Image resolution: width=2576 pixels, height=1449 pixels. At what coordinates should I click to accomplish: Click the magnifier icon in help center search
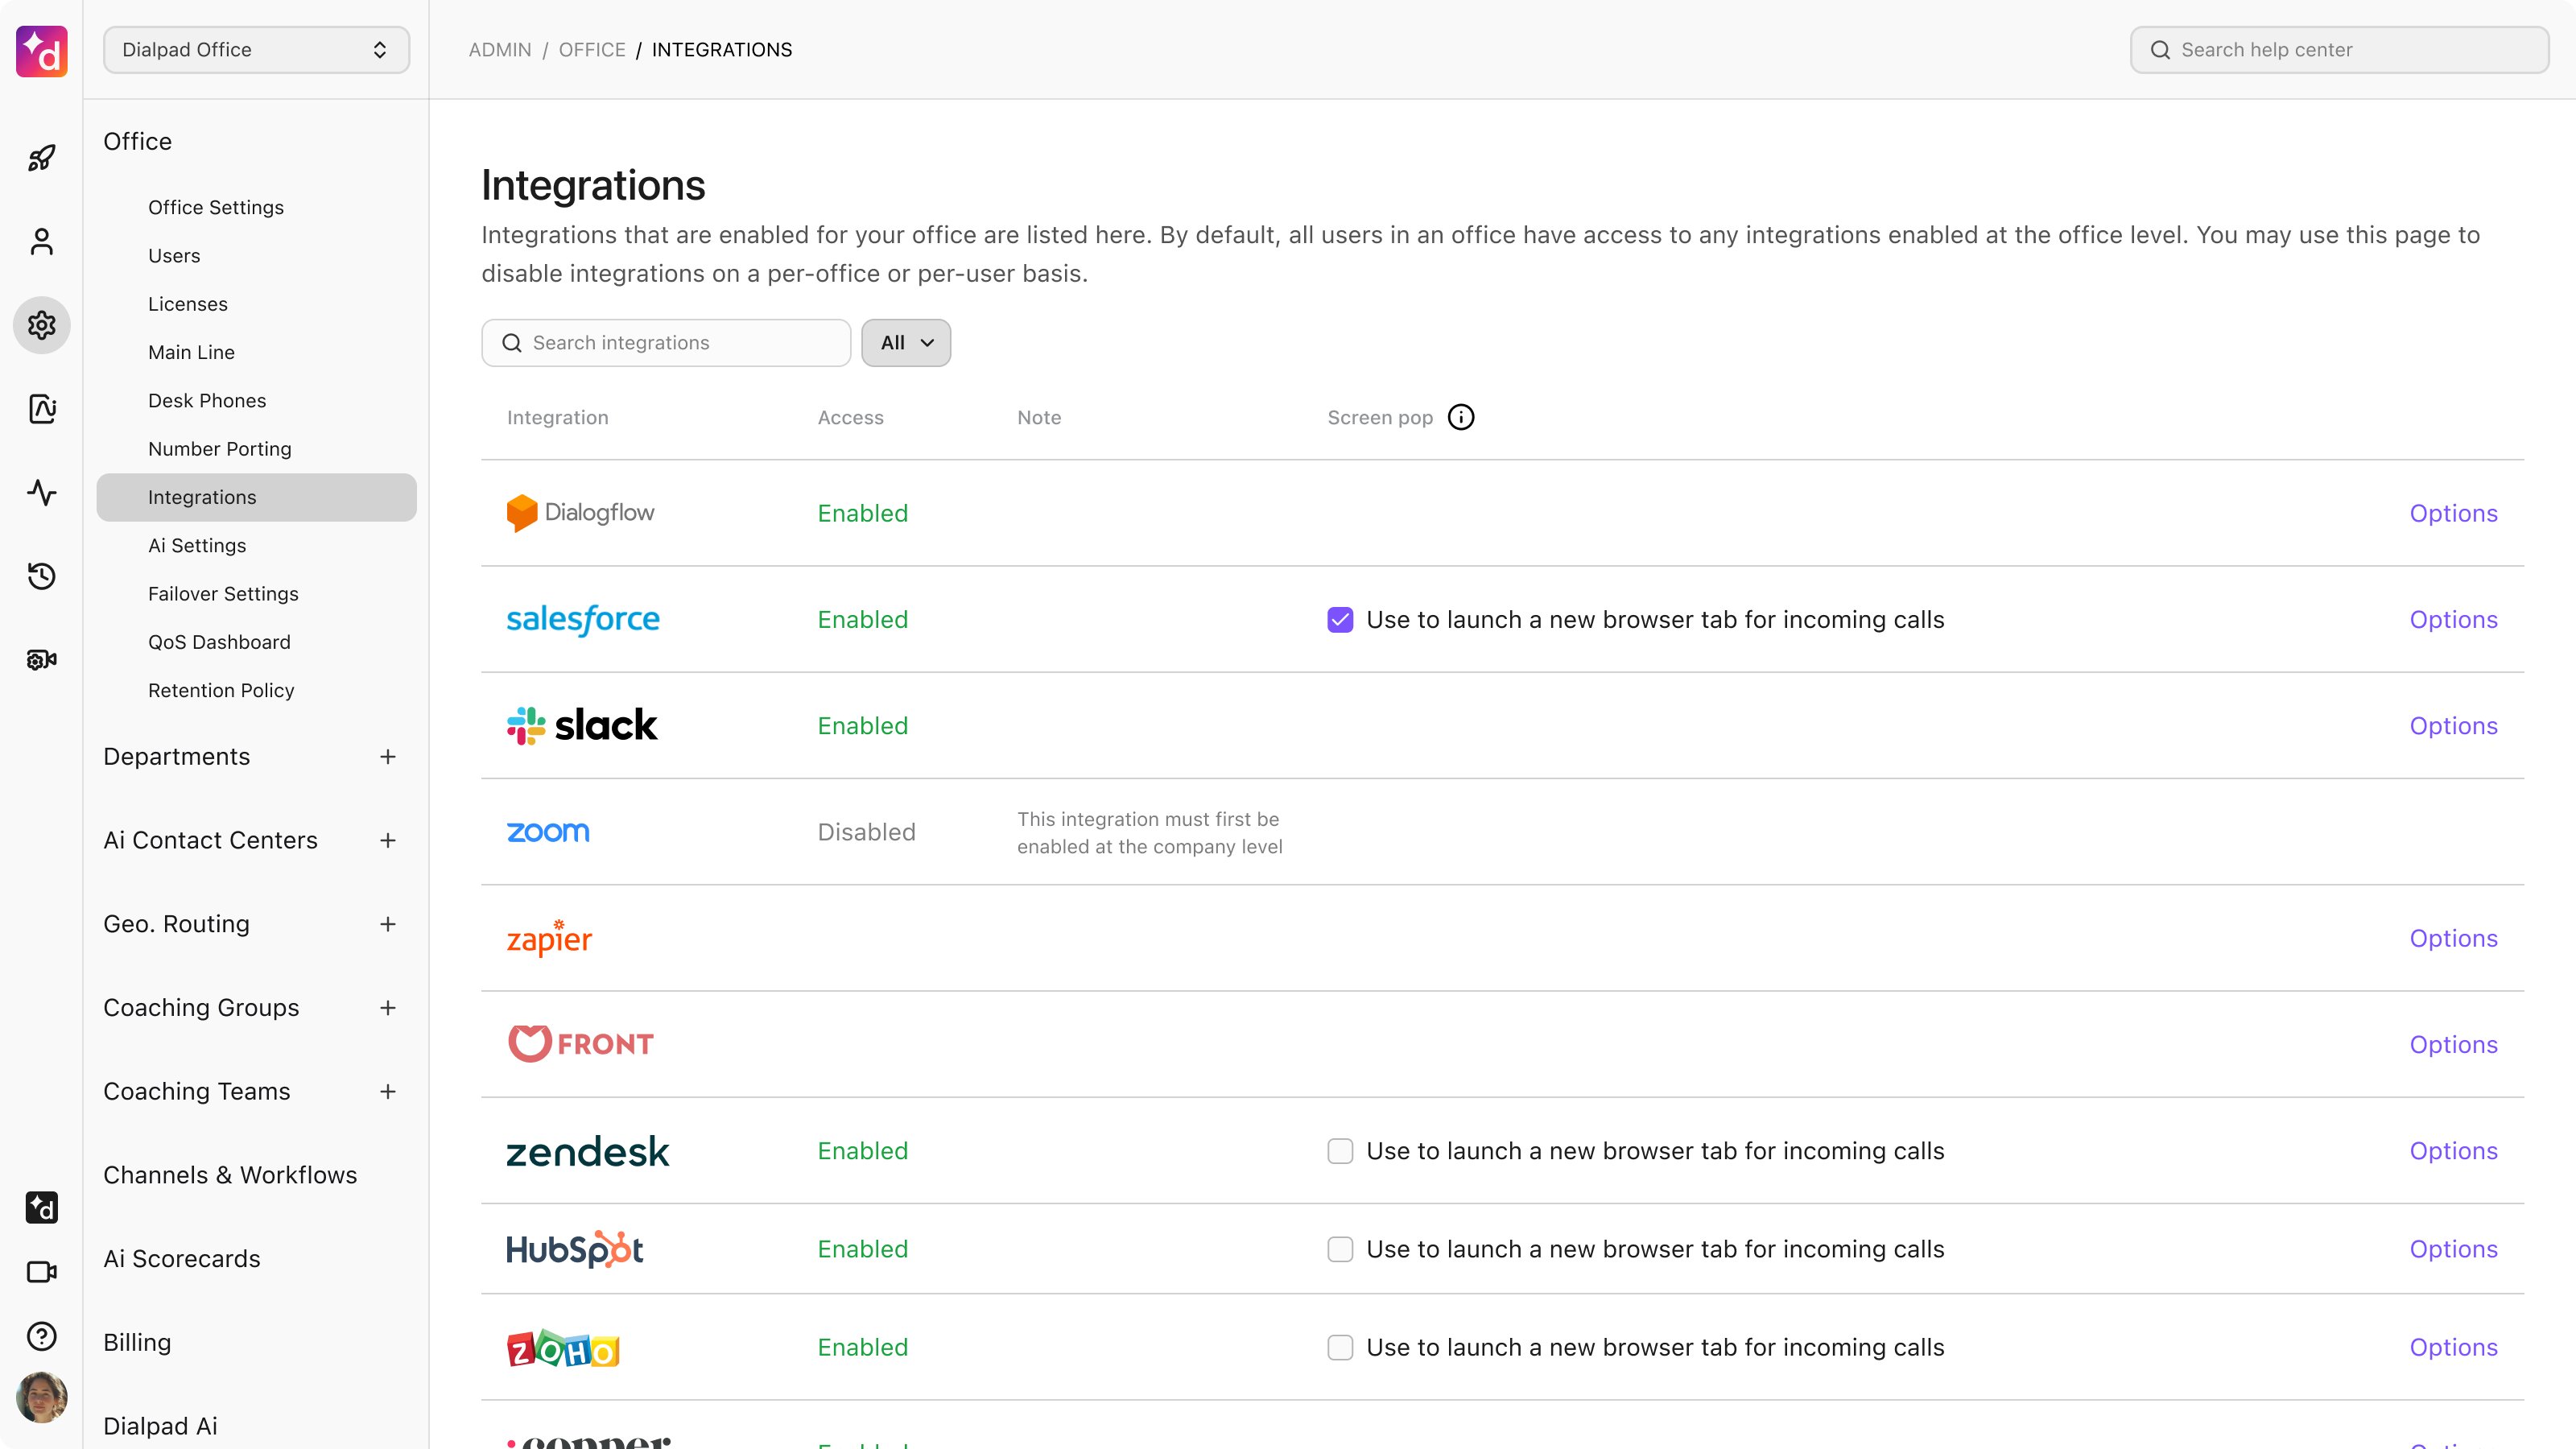coord(2160,50)
